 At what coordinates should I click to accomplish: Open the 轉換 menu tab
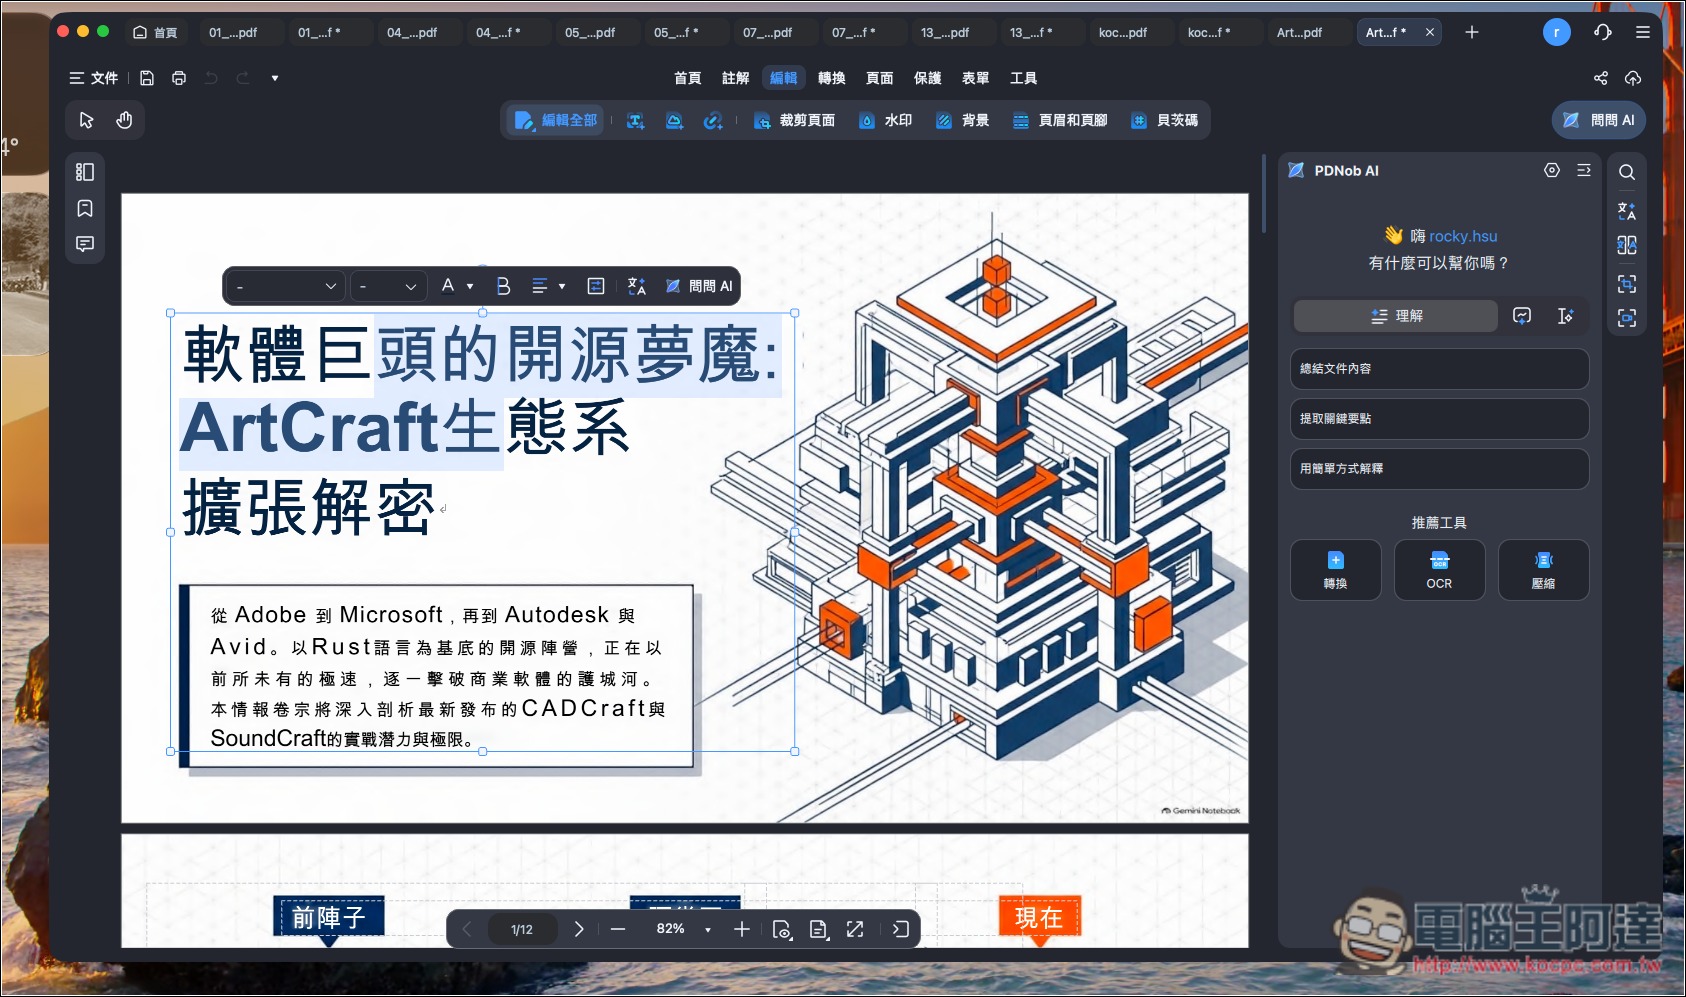[831, 78]
